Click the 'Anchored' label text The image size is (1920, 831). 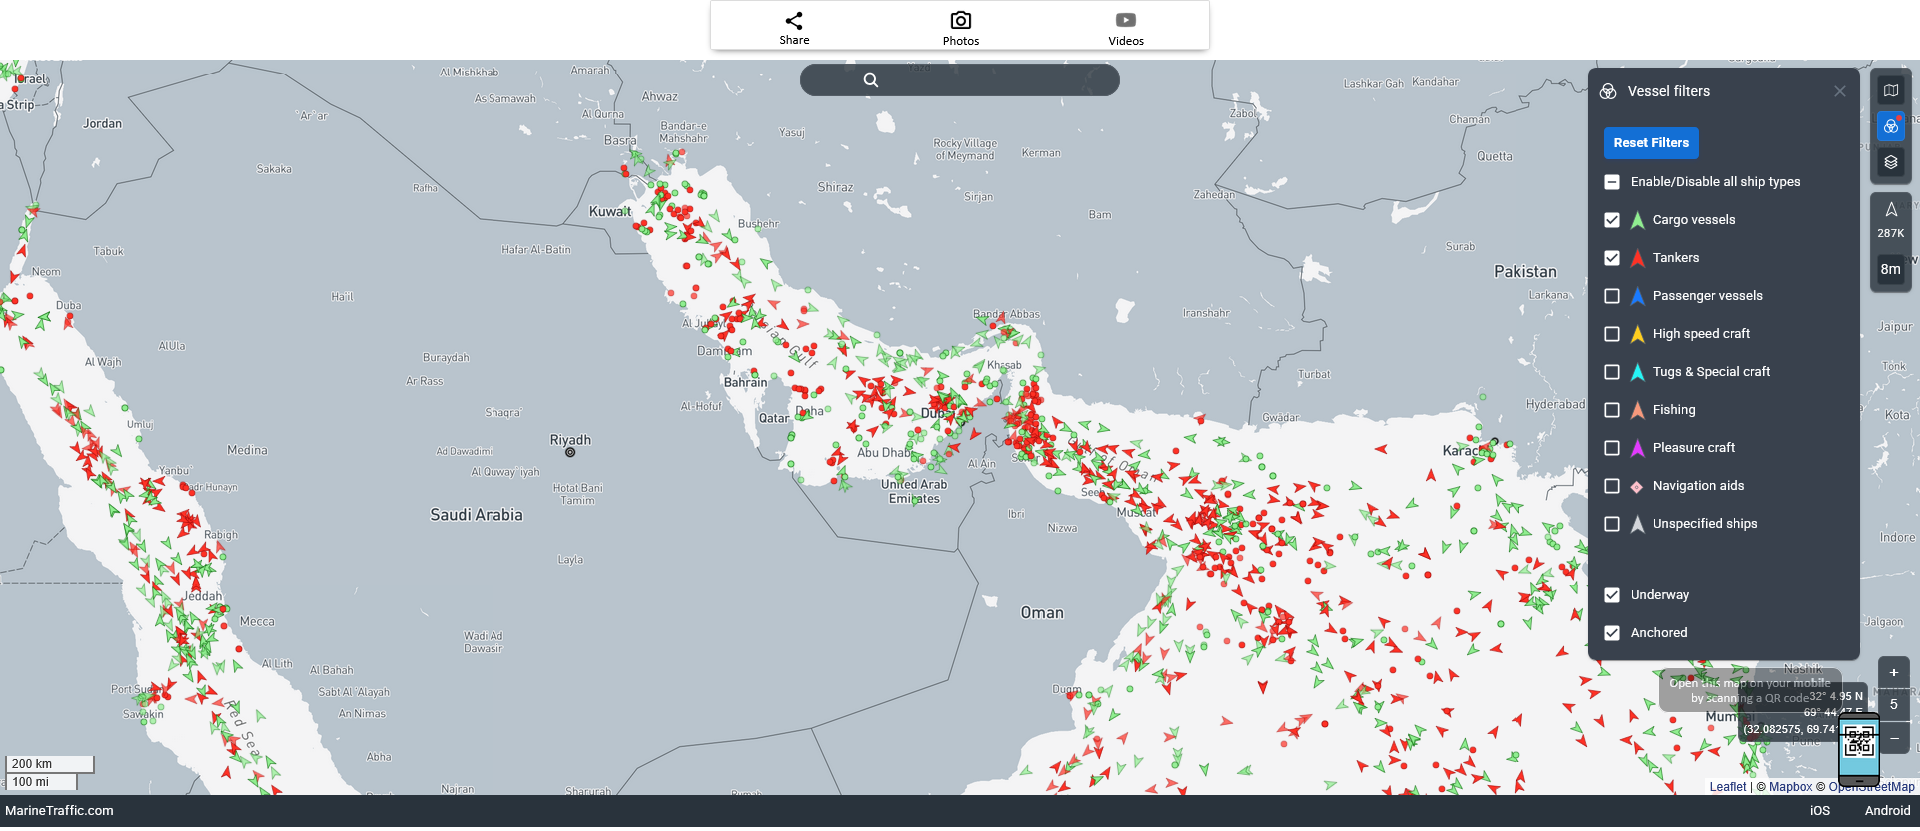tap(1659, 633)
